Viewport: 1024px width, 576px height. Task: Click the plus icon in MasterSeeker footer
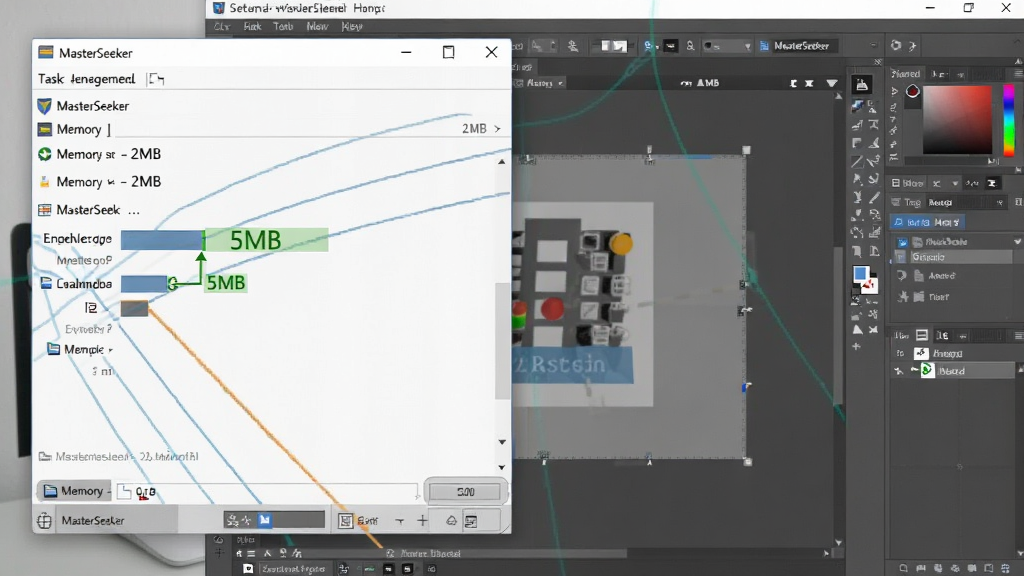pyautogui.click(x=423, y=520)
